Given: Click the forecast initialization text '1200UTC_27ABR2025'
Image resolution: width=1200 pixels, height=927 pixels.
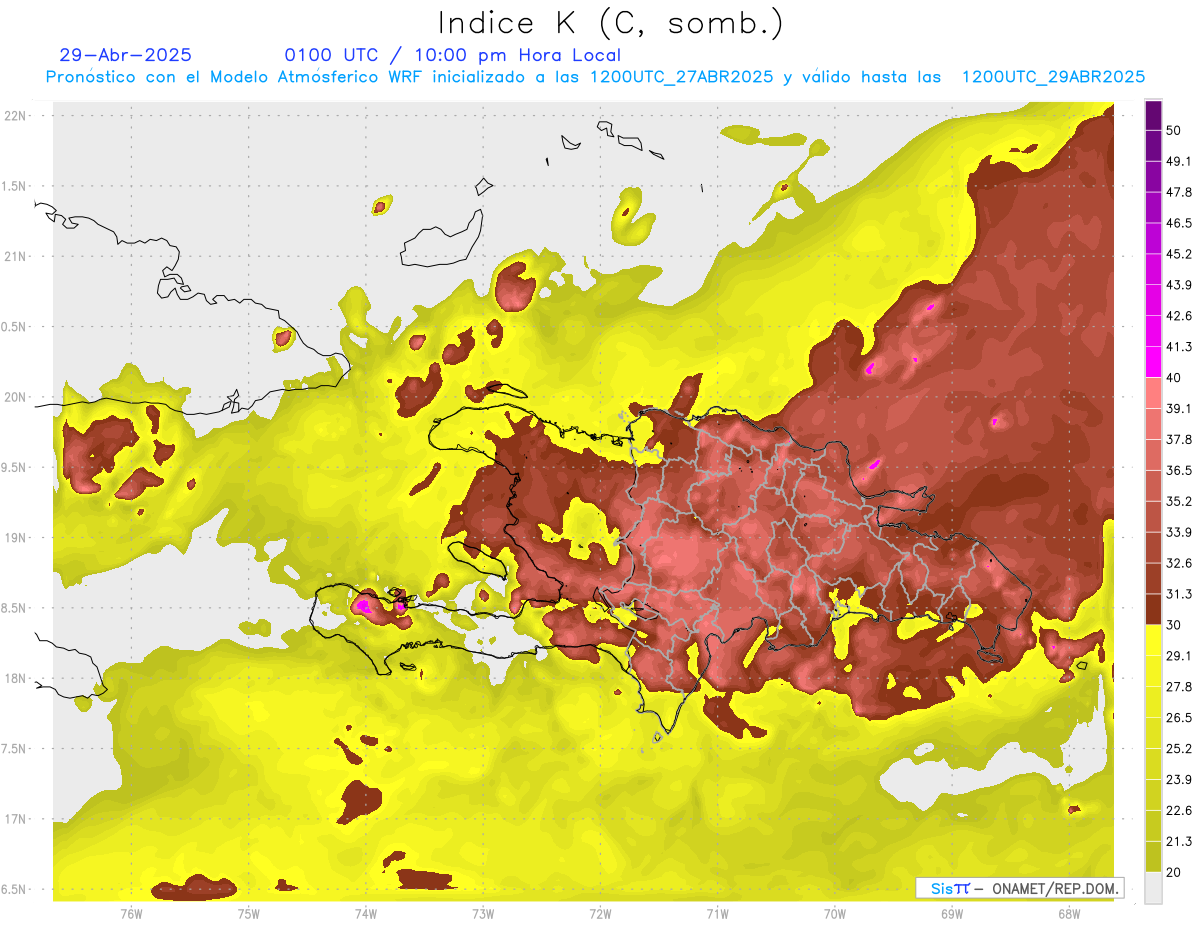Looking at the screenshot, I should [x=681, y=77].
